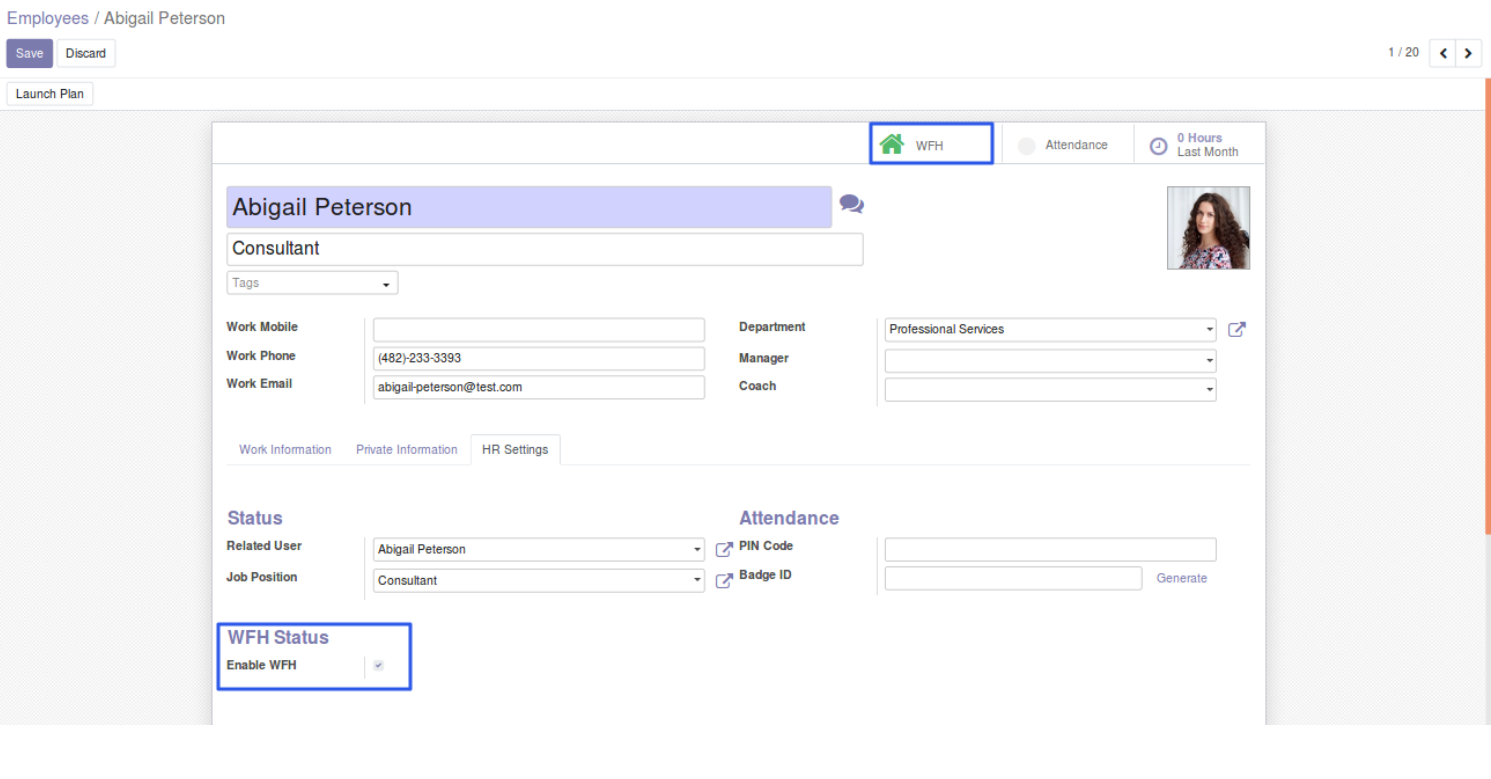Open Job Position external link icon
This screenshot has height=779, width=1491.
click(724, 580)
